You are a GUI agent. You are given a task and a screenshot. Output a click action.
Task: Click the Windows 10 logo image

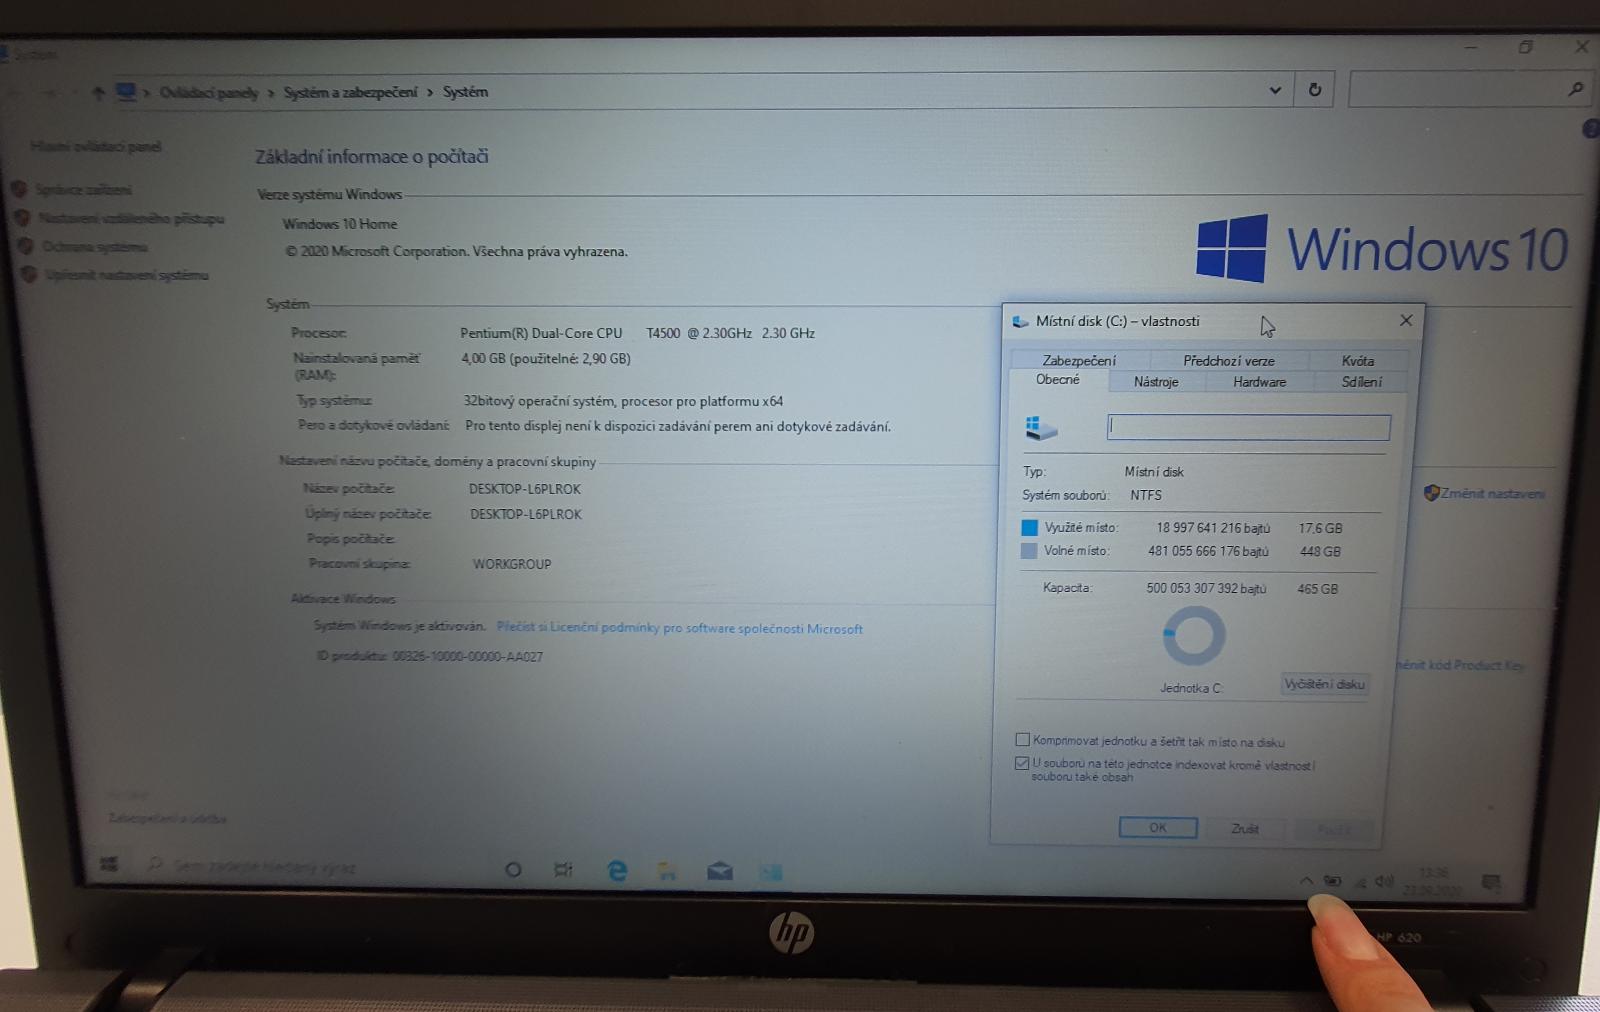(x=1382, y=248)
